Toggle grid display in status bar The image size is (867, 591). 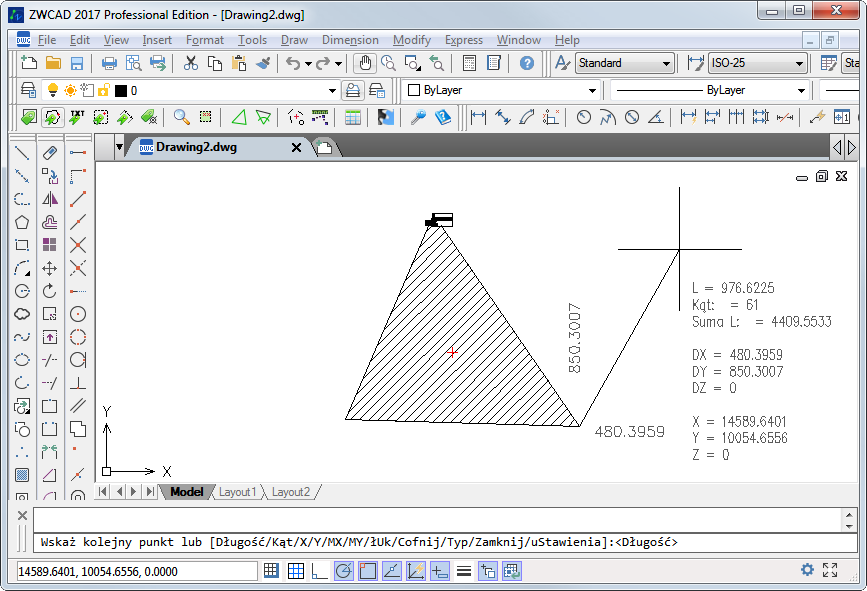pos(296,571)
